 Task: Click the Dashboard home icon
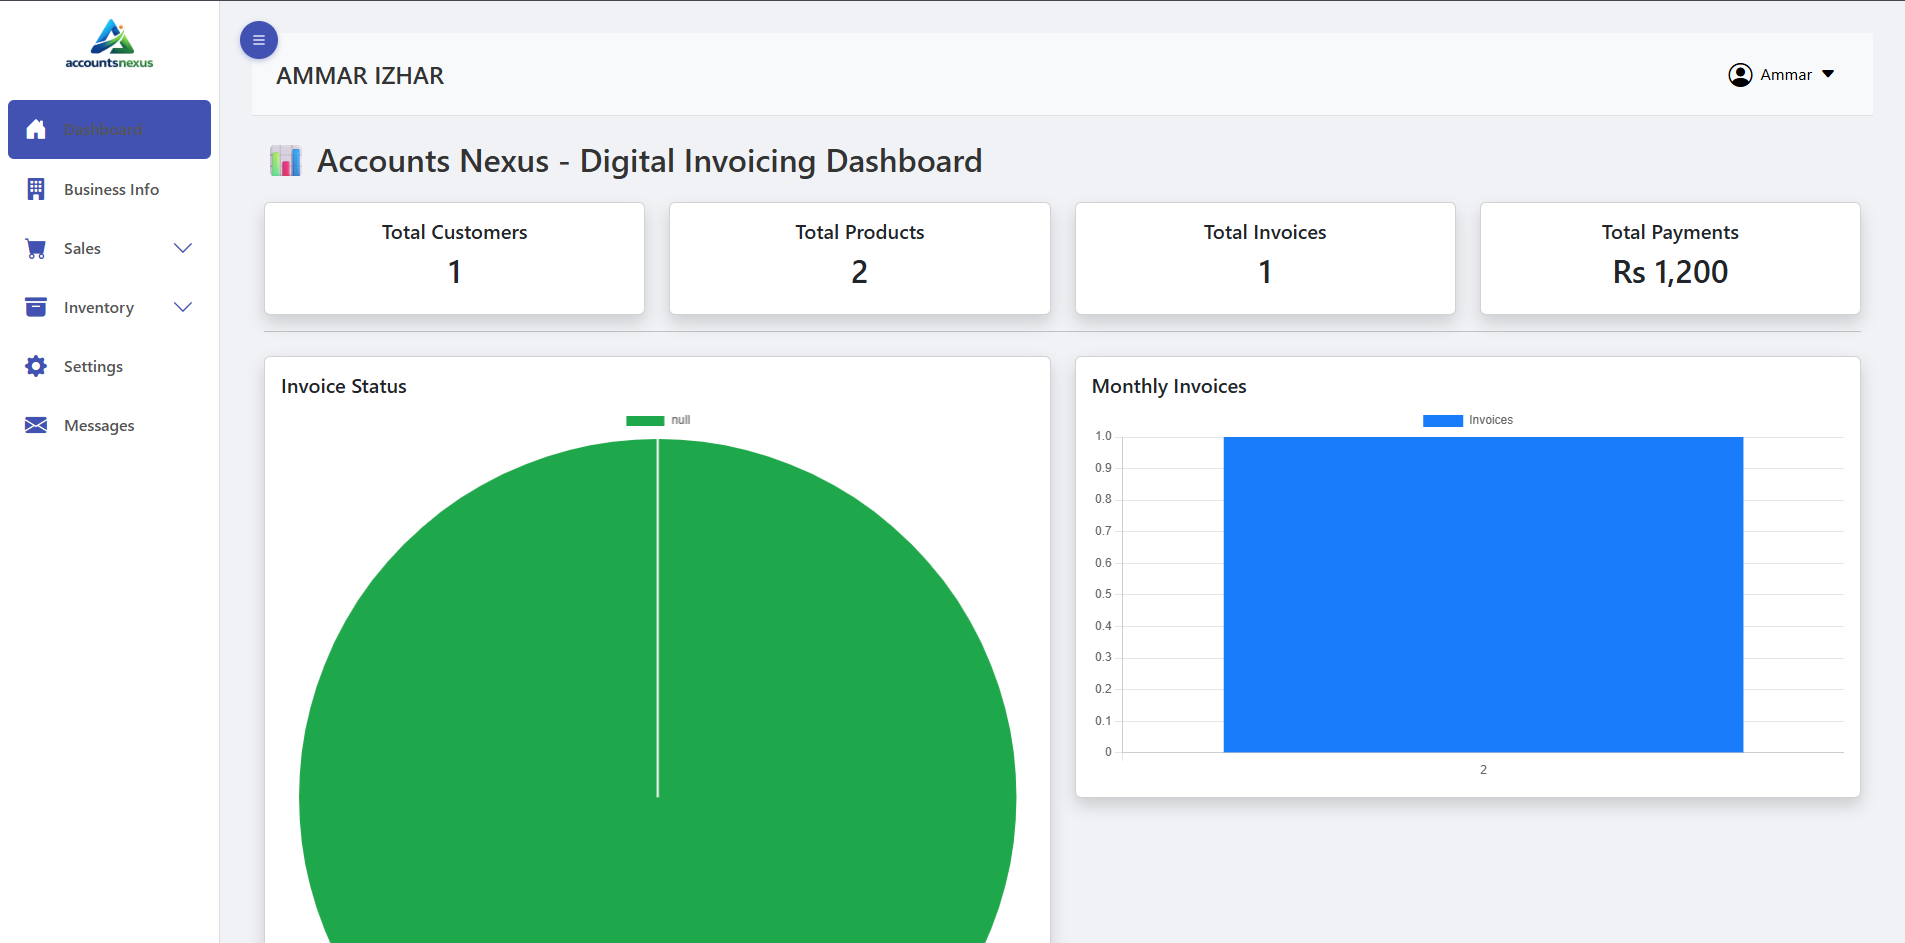coord(36,129)
